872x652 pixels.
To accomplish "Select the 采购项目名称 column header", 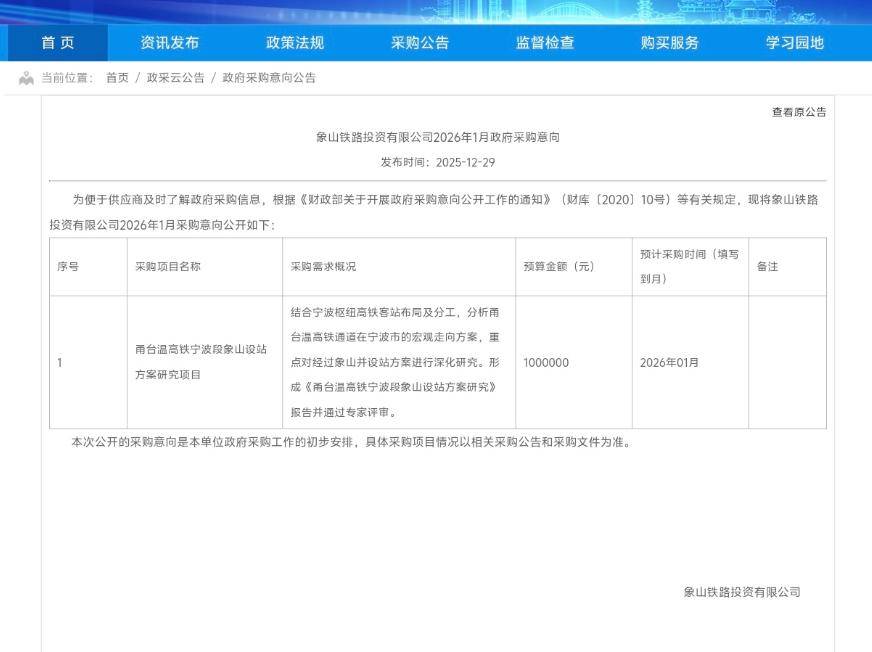I will click(x=168, y=267).
